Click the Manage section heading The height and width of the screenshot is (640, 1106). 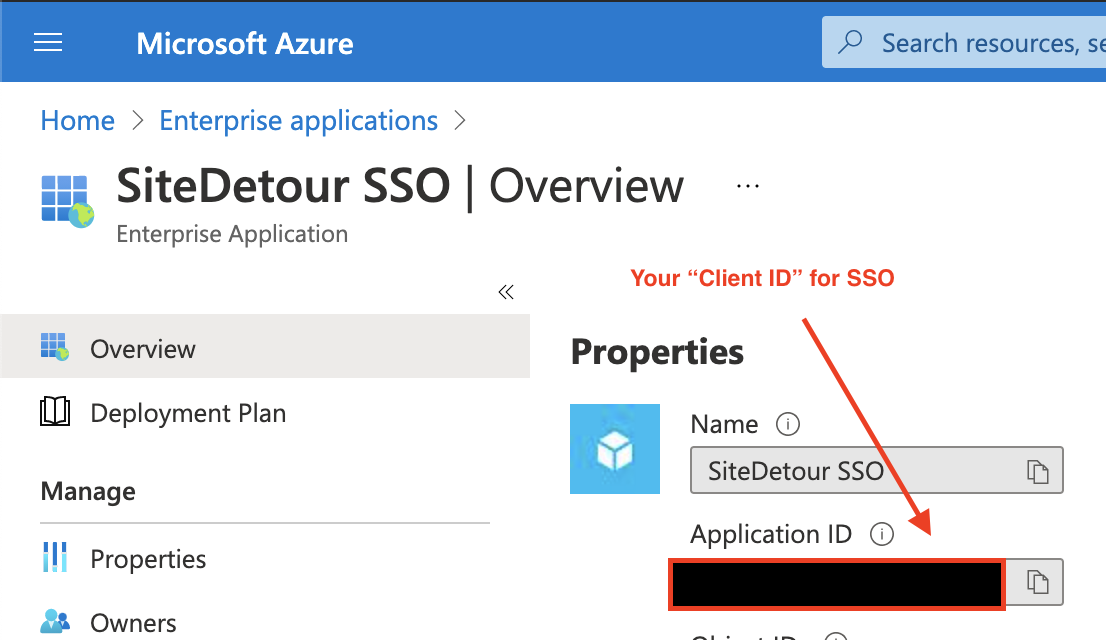[88, 491]
